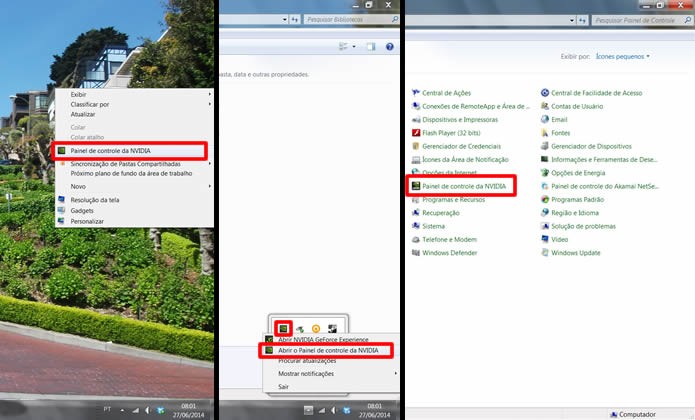Open the Ícones pequenos view dropdown
The width and height of the screenshot is (695, 420).
point(623,56)
